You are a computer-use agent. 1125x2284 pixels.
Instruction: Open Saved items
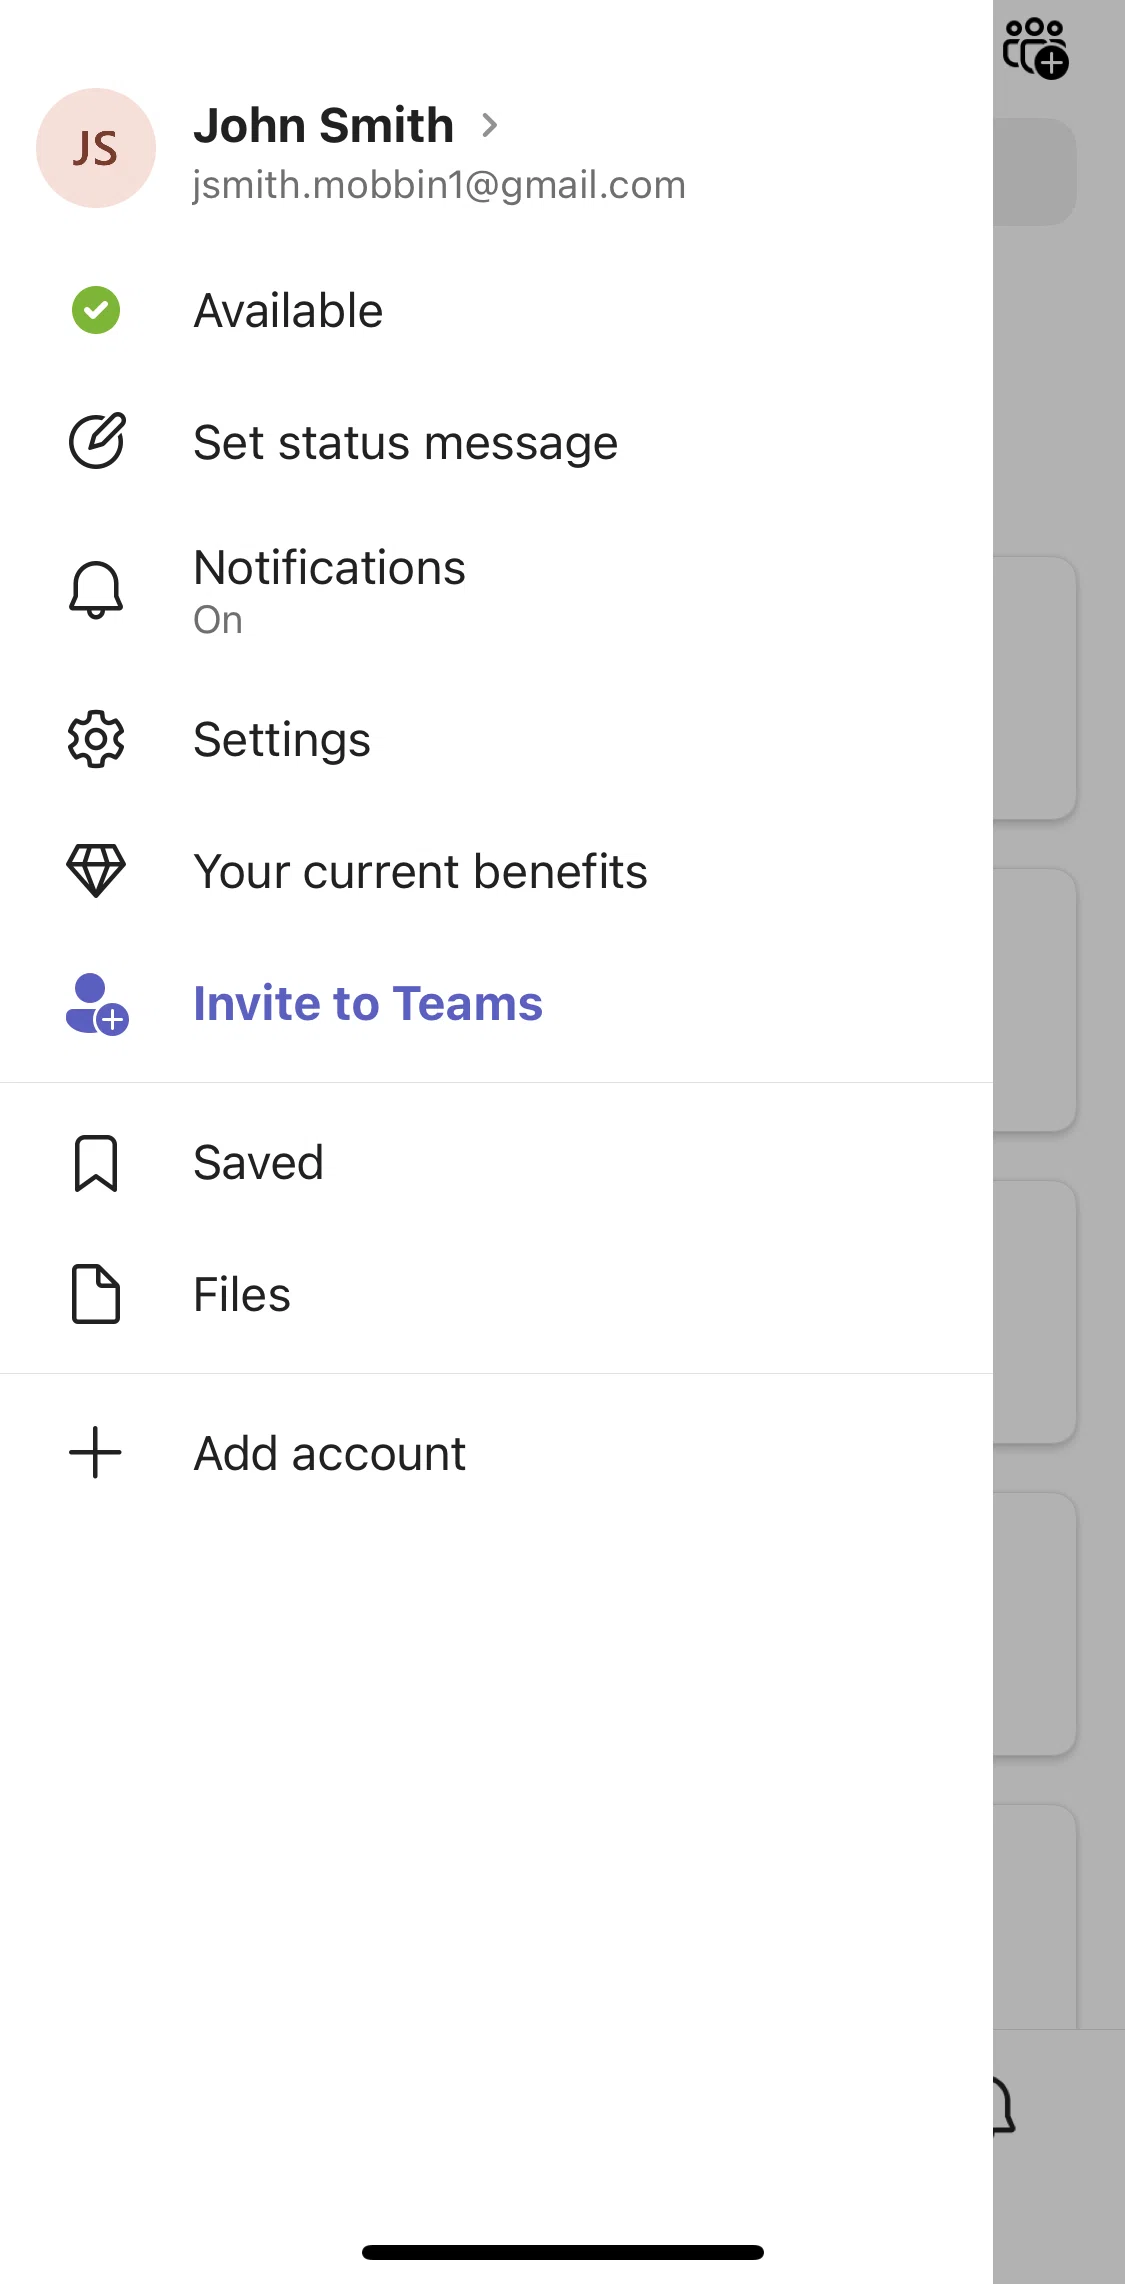click(496, 1163)
